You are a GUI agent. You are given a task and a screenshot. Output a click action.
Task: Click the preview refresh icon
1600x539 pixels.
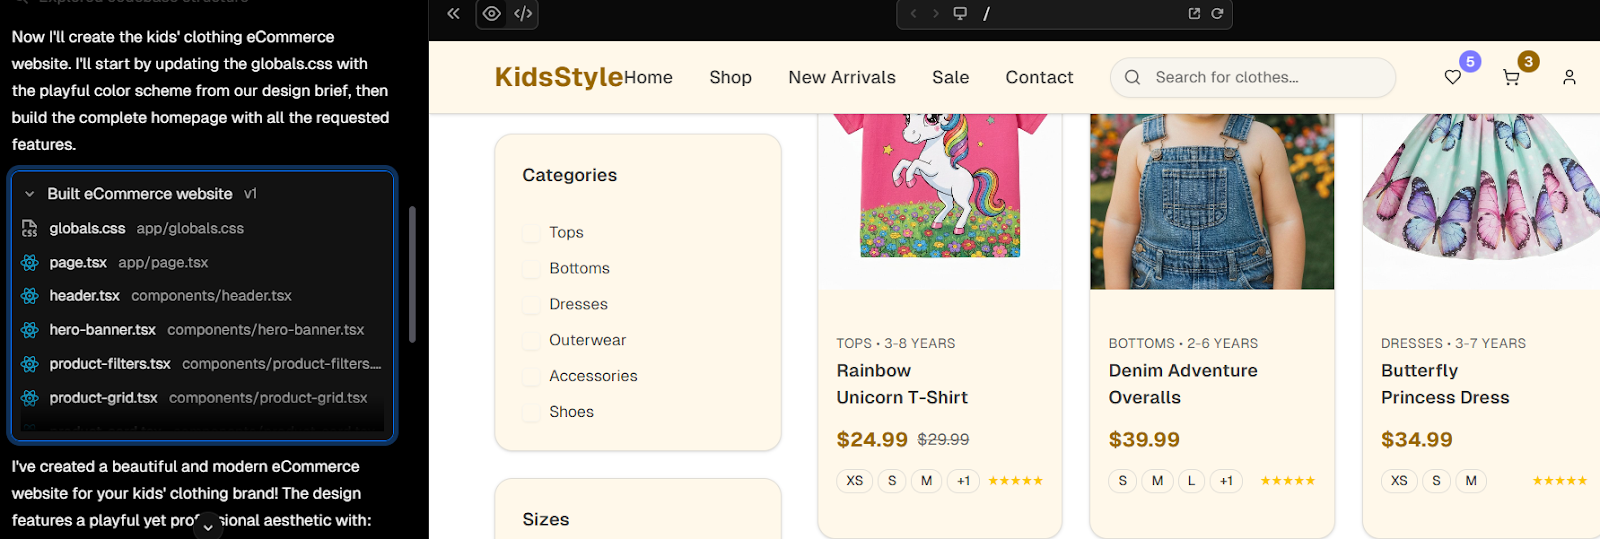pyautogui.click(x=1217, y=14)
